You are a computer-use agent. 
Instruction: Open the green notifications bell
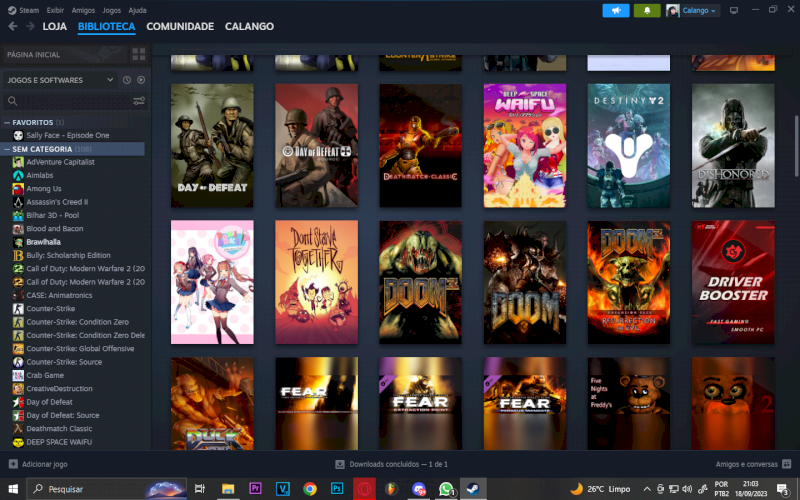646,10
